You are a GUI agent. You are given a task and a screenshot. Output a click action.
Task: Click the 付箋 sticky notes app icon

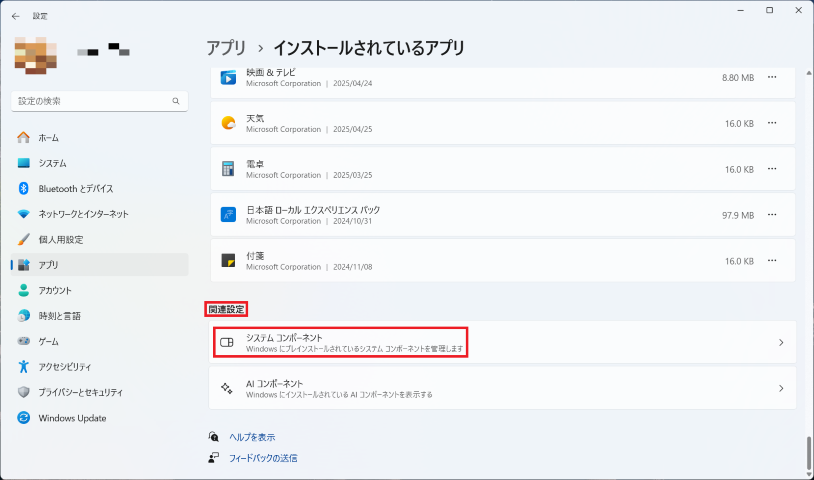point(228,260)
